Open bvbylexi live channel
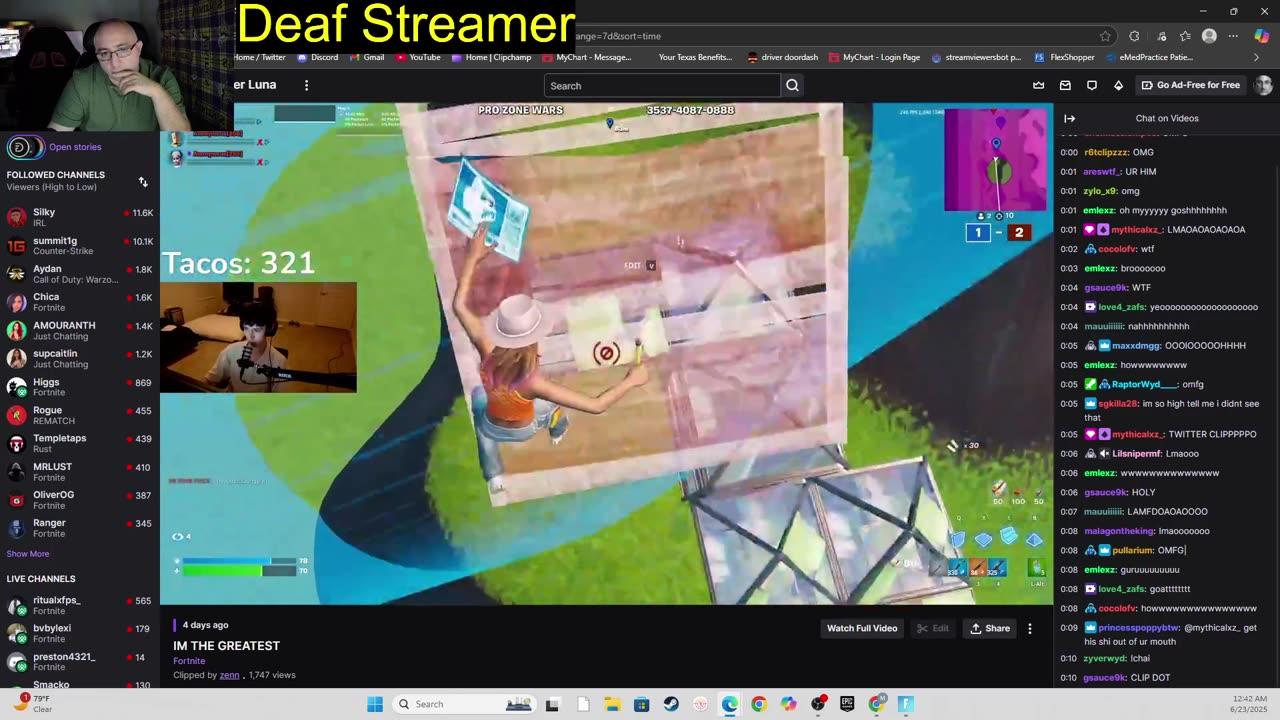 point(80,633)
